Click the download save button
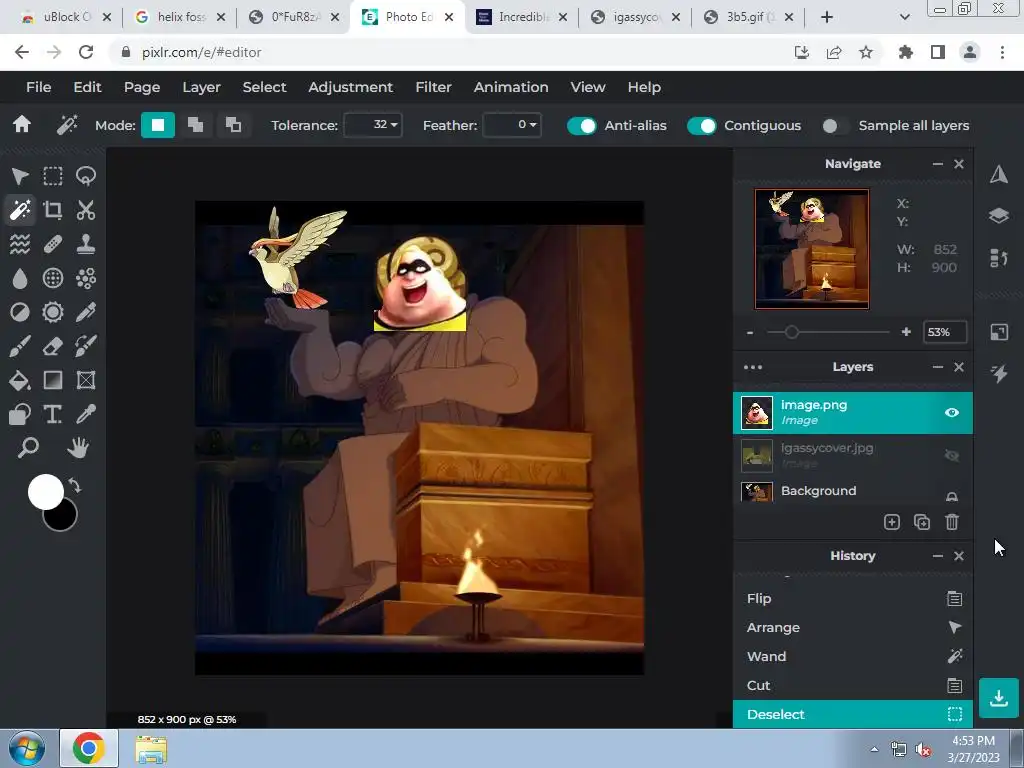 pyautogui.click(x=999, y=698)
